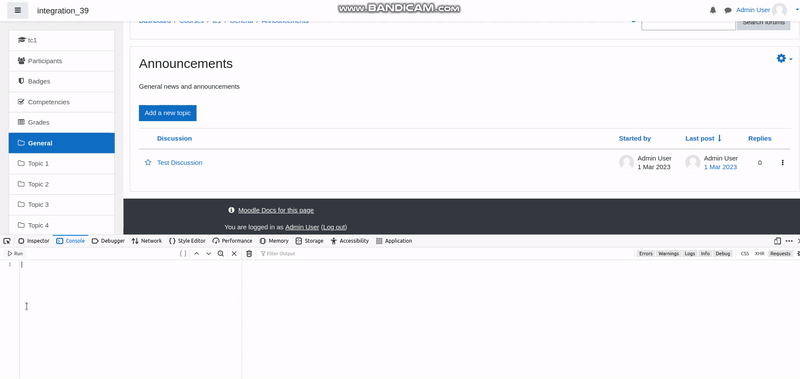Toggle the Requests filter
The image size is (800, 379).
(x=780, y=254)
